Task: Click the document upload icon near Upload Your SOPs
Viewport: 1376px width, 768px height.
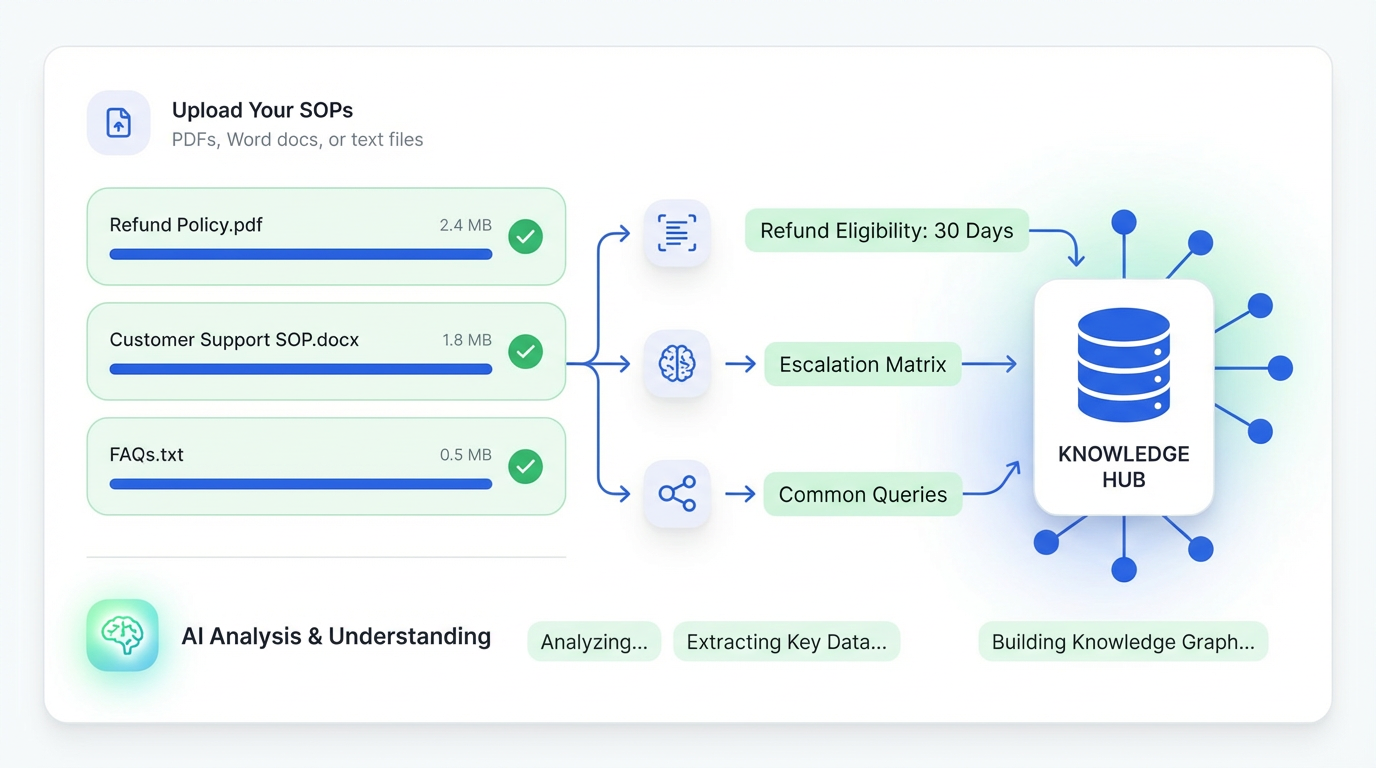Action: 118,122
